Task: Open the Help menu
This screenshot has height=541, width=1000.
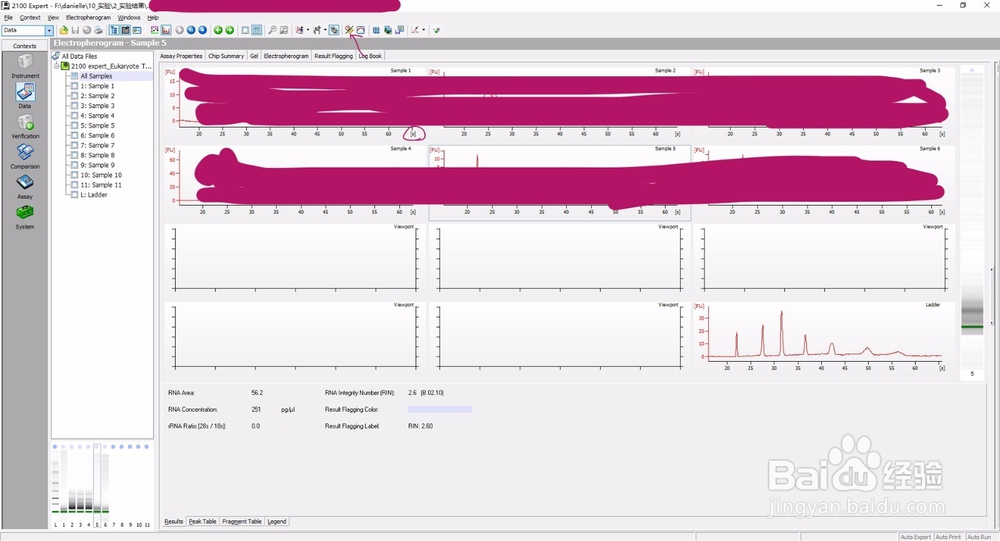Action: (153, 18)
